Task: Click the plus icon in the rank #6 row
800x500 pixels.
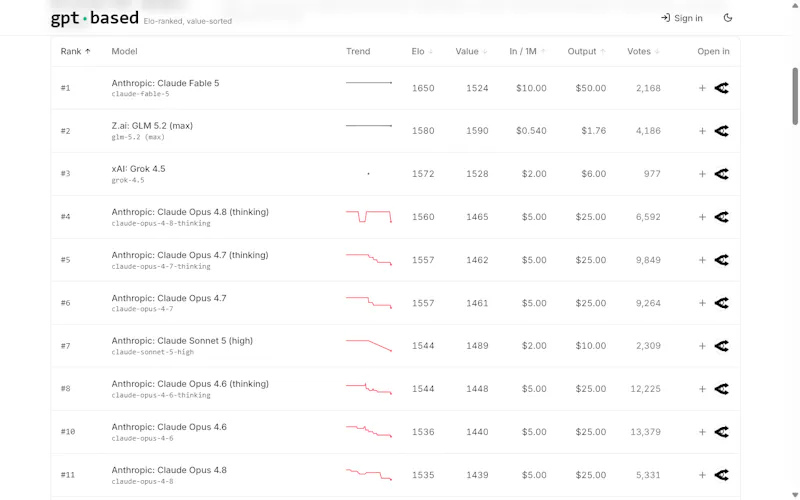Action: coord(702,303)
